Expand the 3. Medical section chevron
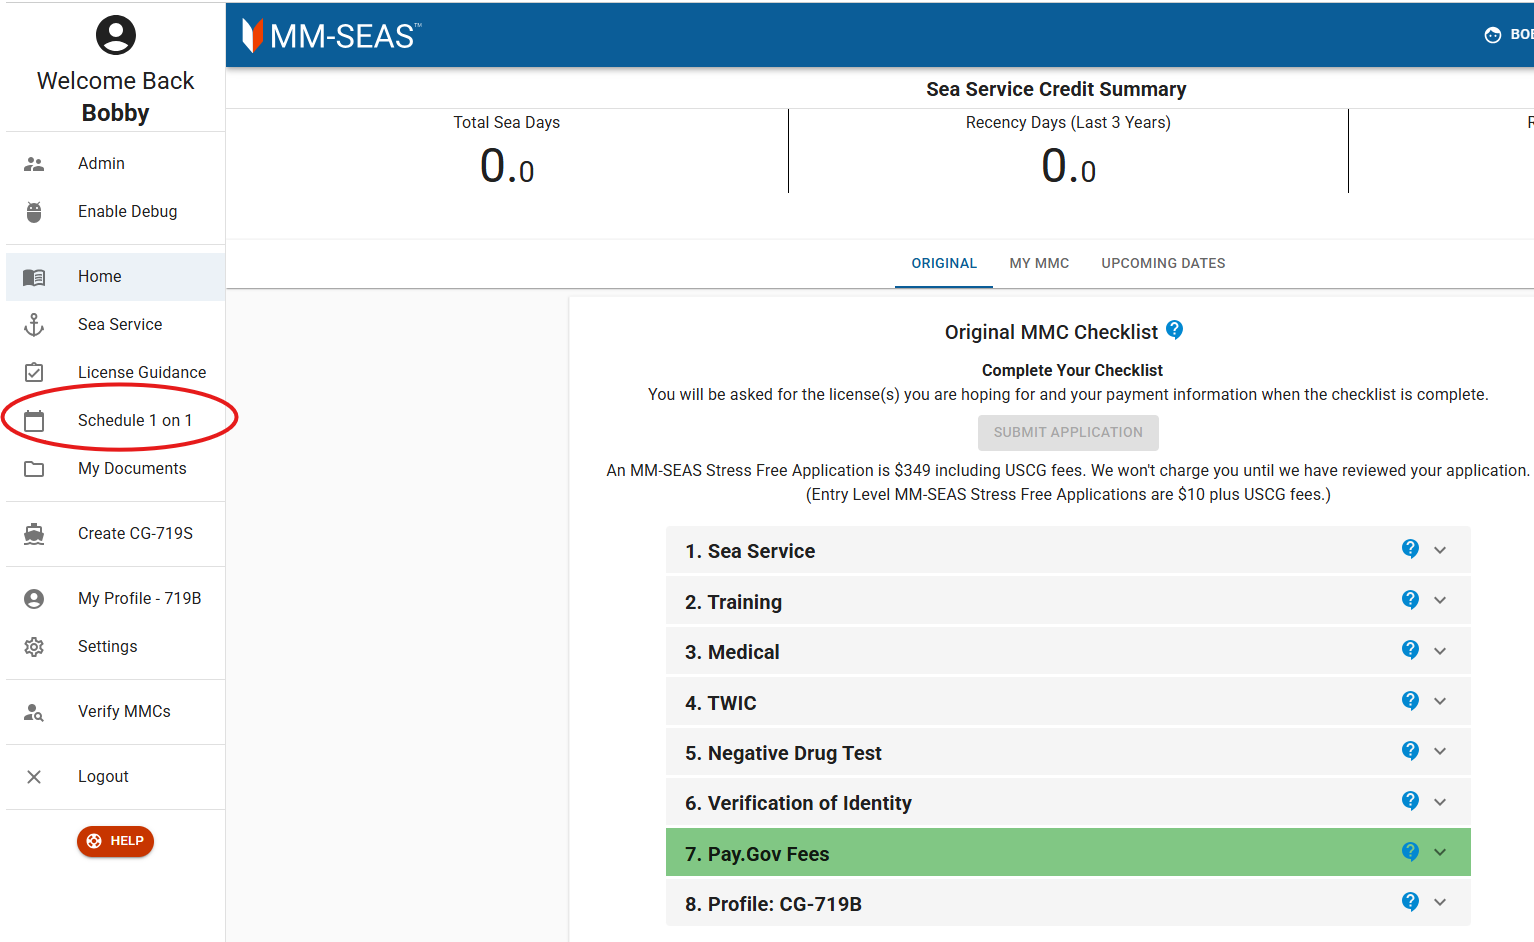The height and width of the screenshot is (942, 1534). point(1440,651)
